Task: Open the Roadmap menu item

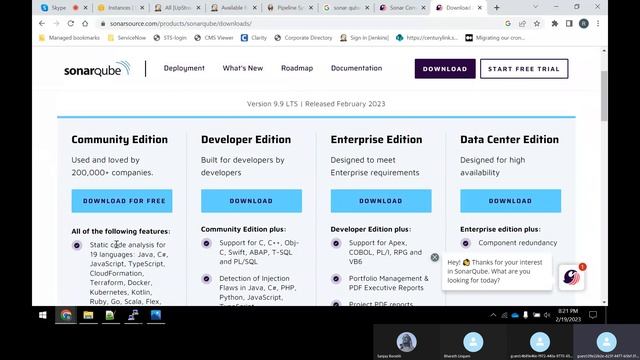Action: pyautogui.click(x=297, y=68)
